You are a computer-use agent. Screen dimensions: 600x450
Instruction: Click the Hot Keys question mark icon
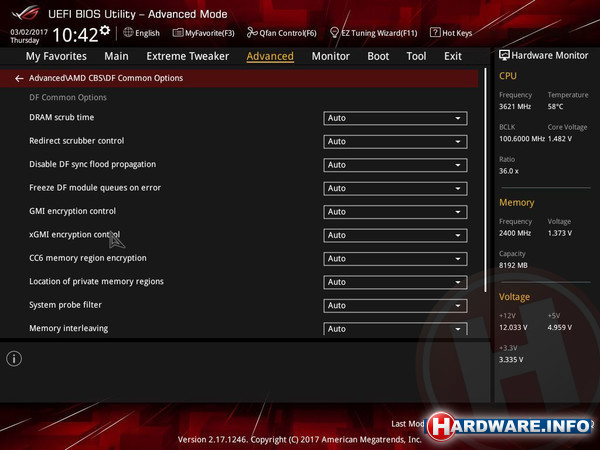(x=435, y=33)
